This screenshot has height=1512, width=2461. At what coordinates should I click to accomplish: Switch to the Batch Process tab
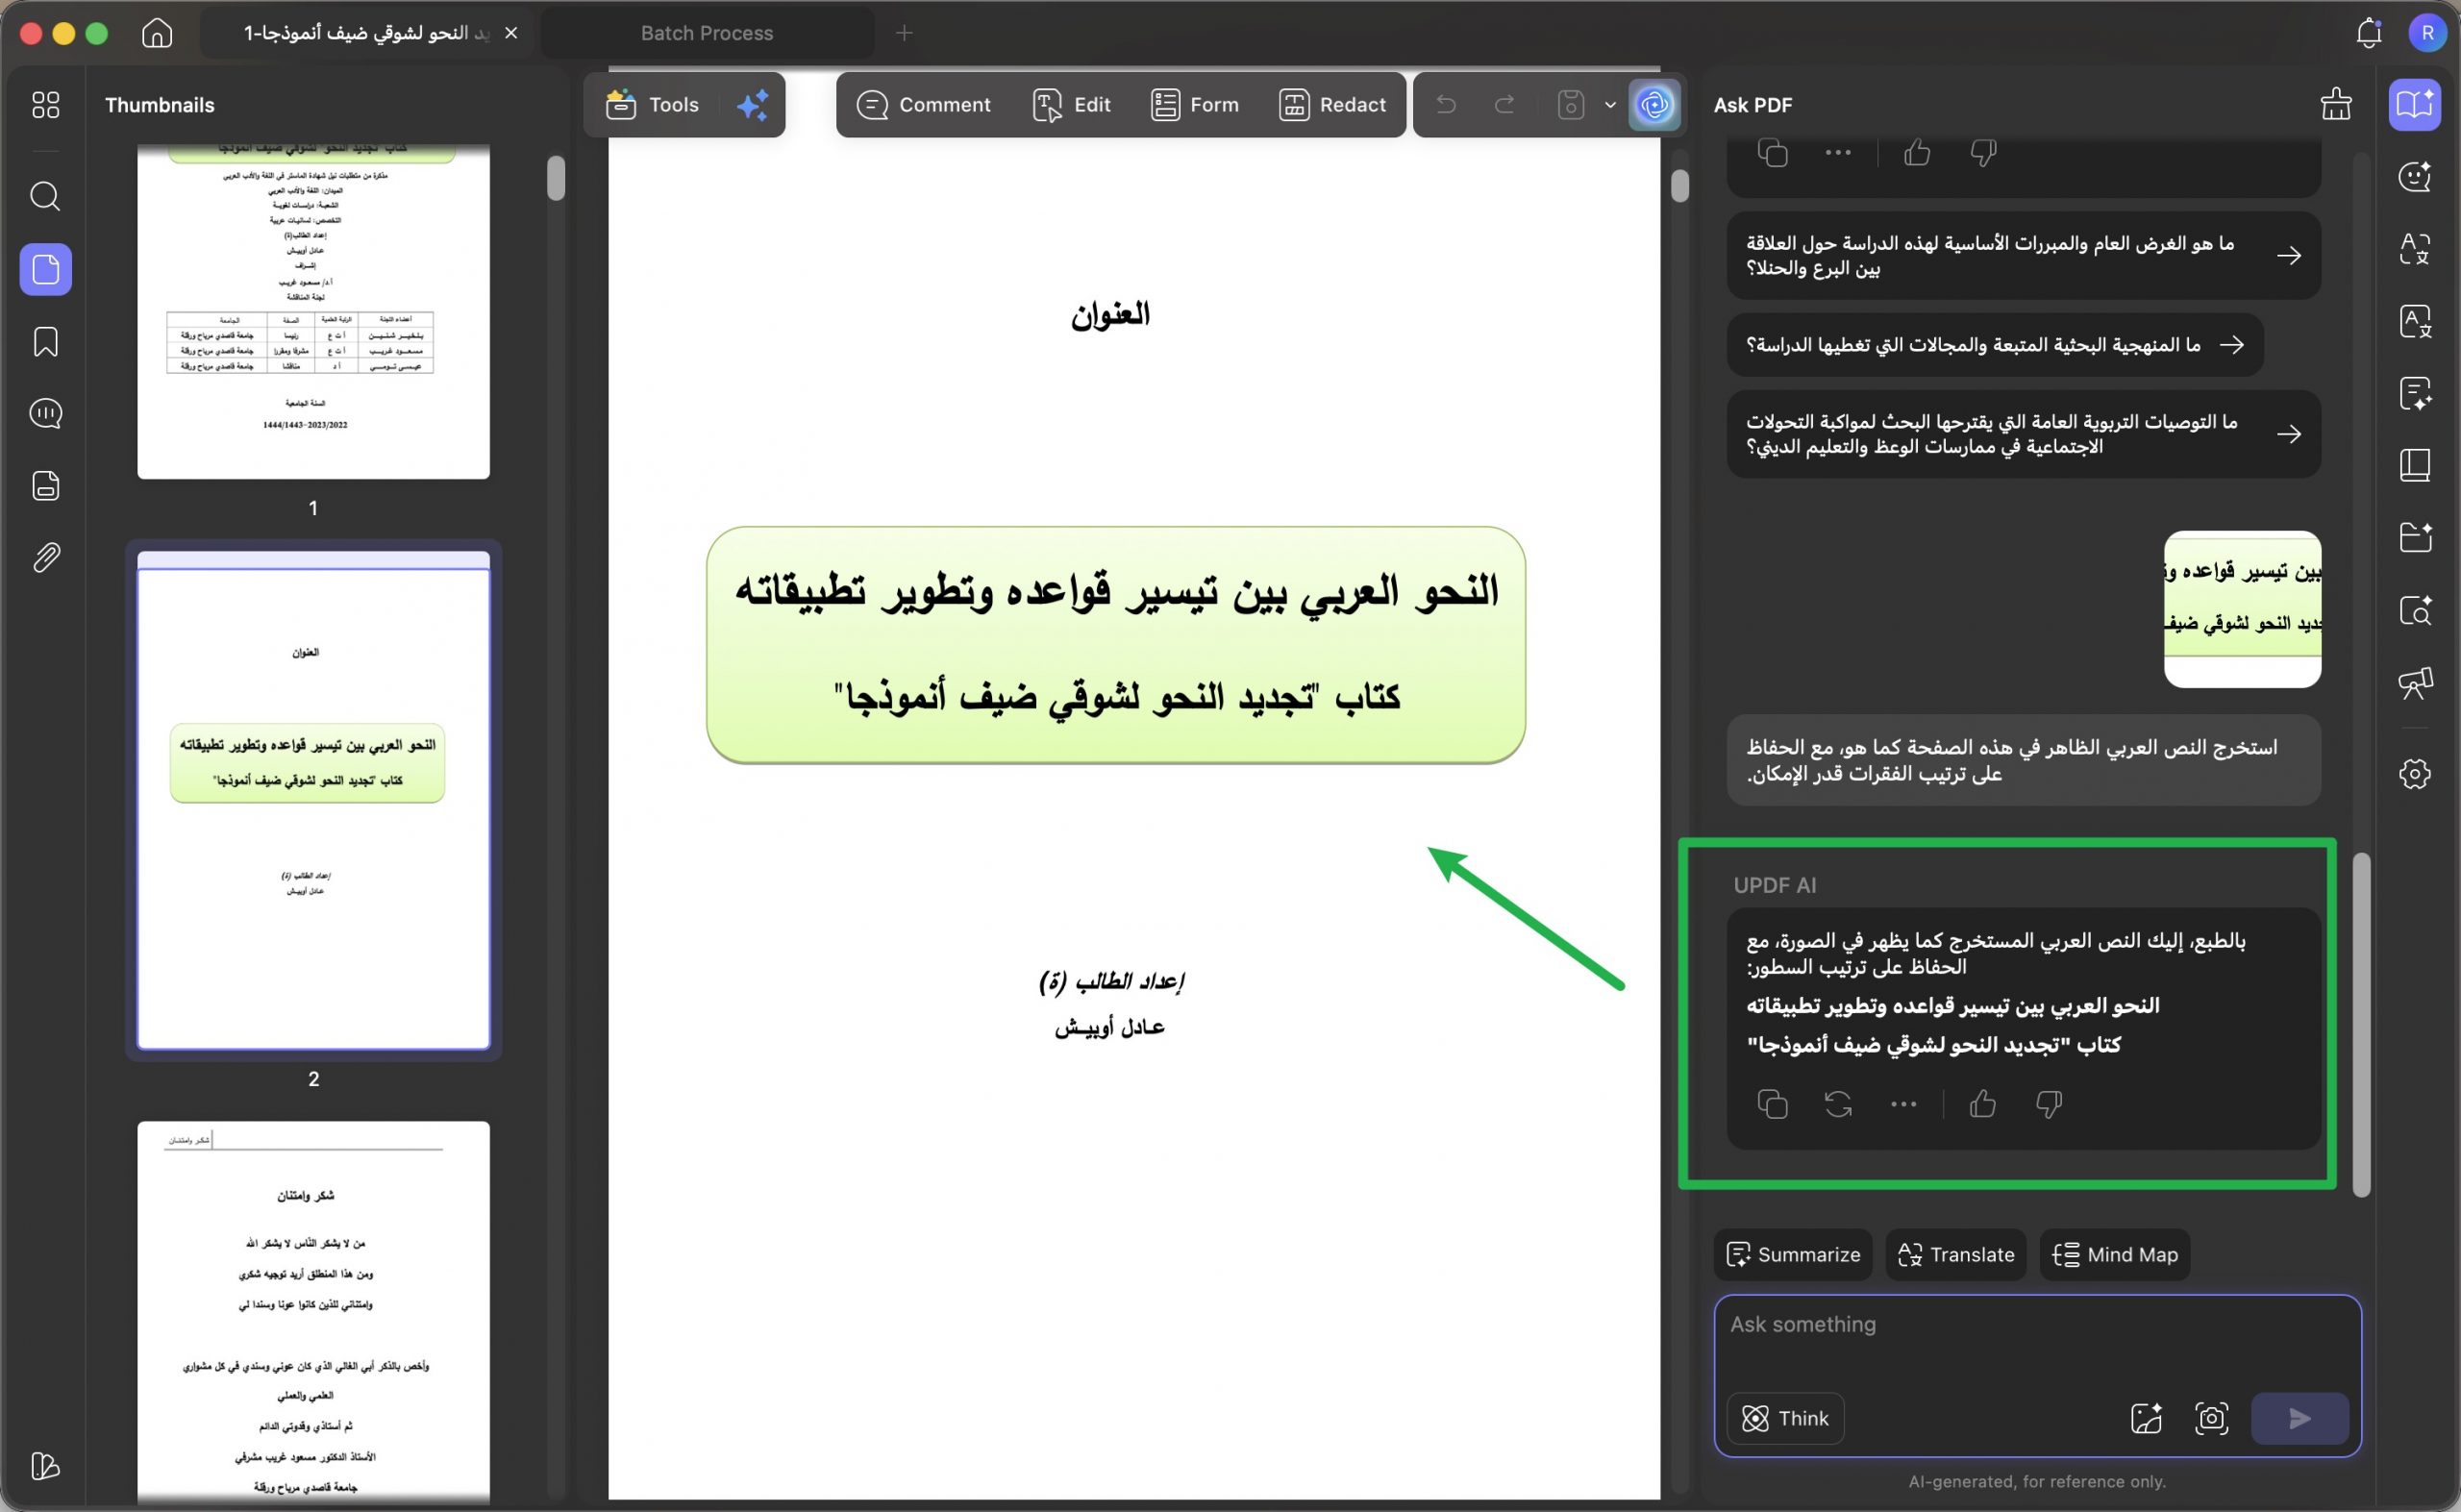tap(707, 33)
